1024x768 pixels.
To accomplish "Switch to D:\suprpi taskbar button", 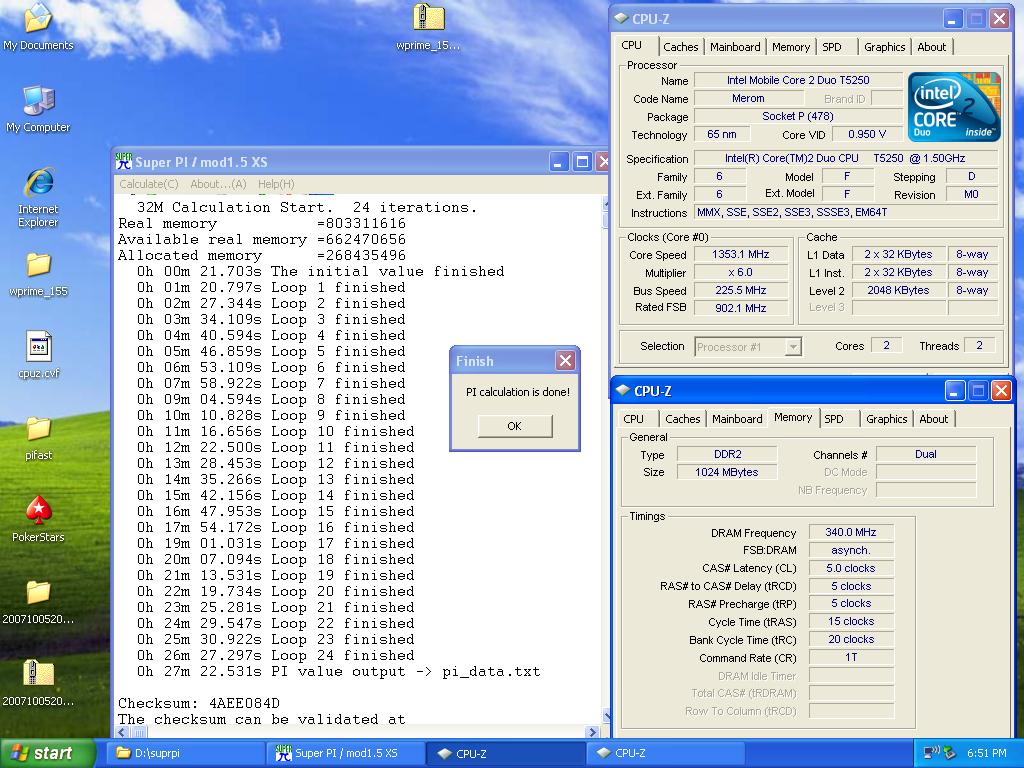I will [187, 753].
